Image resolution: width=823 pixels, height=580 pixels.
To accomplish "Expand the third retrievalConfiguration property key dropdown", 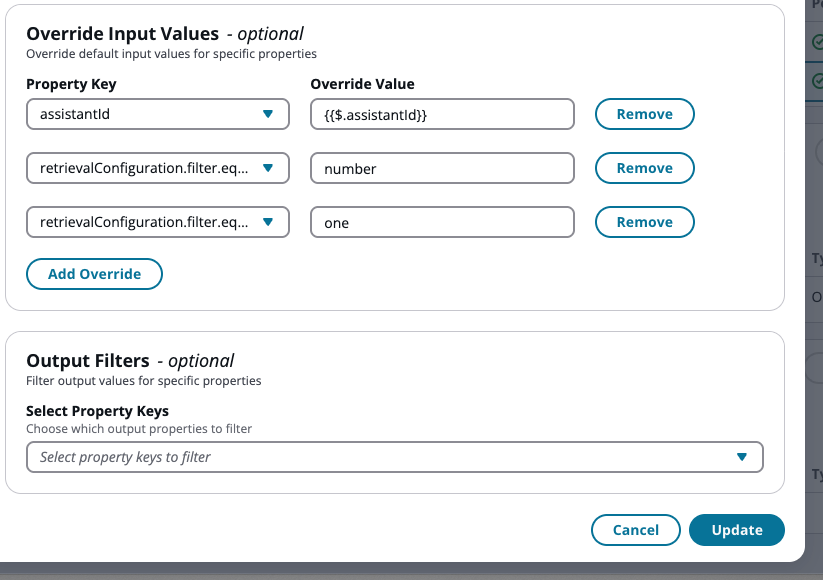I will tap(155, 222).
